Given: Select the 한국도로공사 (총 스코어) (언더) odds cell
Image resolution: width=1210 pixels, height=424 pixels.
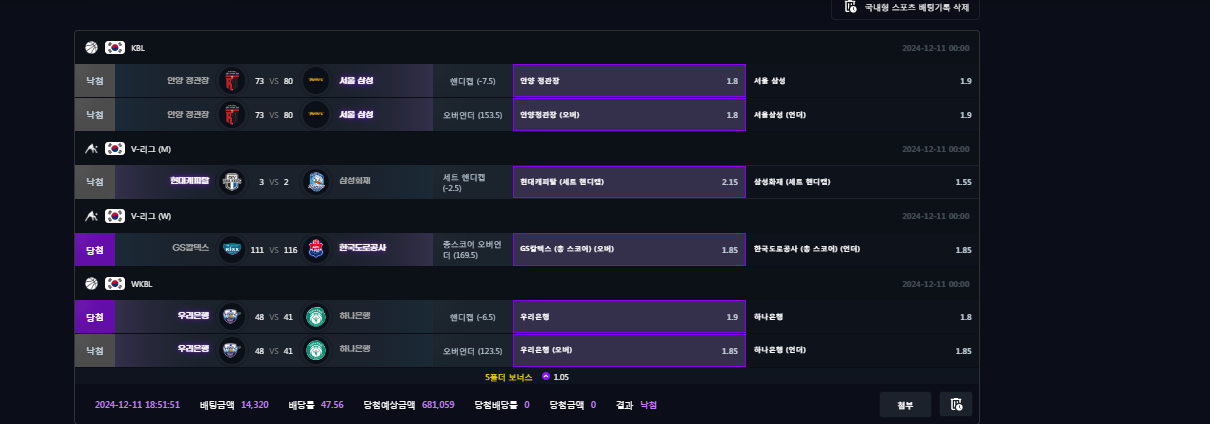Looking at the screenshot, I should [862, 249].
